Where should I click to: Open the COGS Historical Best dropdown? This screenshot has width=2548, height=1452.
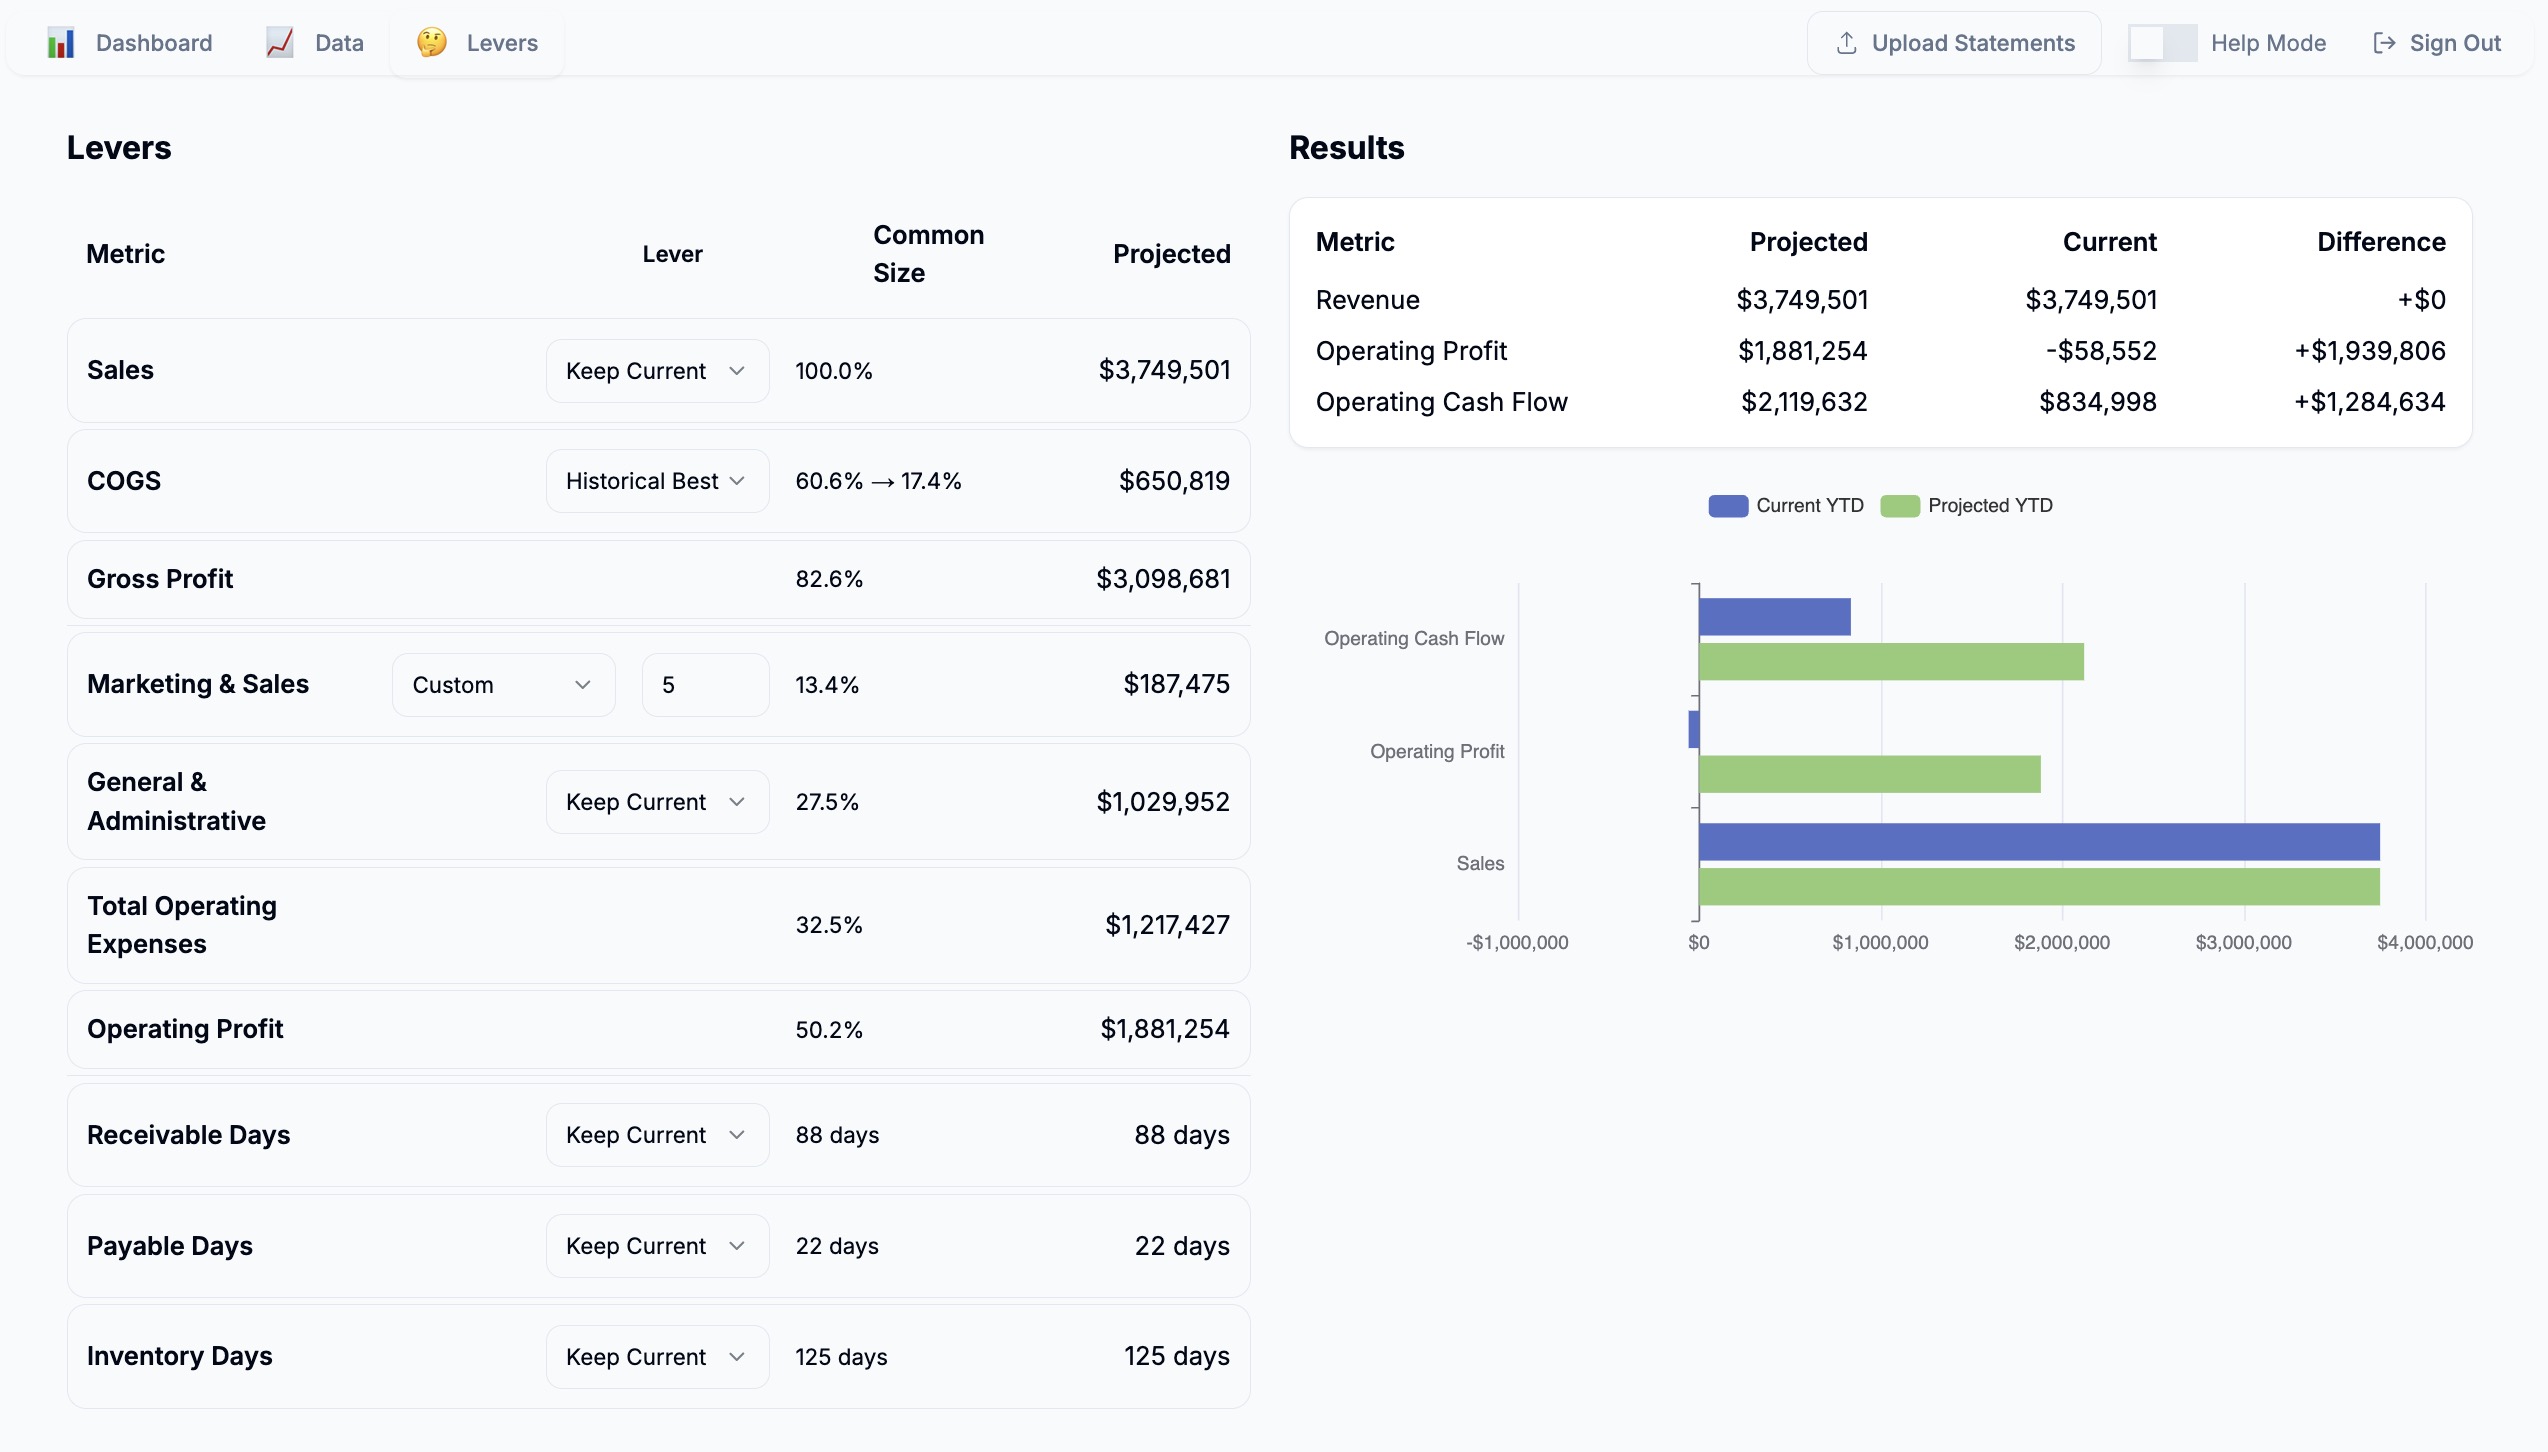point(657,481)
